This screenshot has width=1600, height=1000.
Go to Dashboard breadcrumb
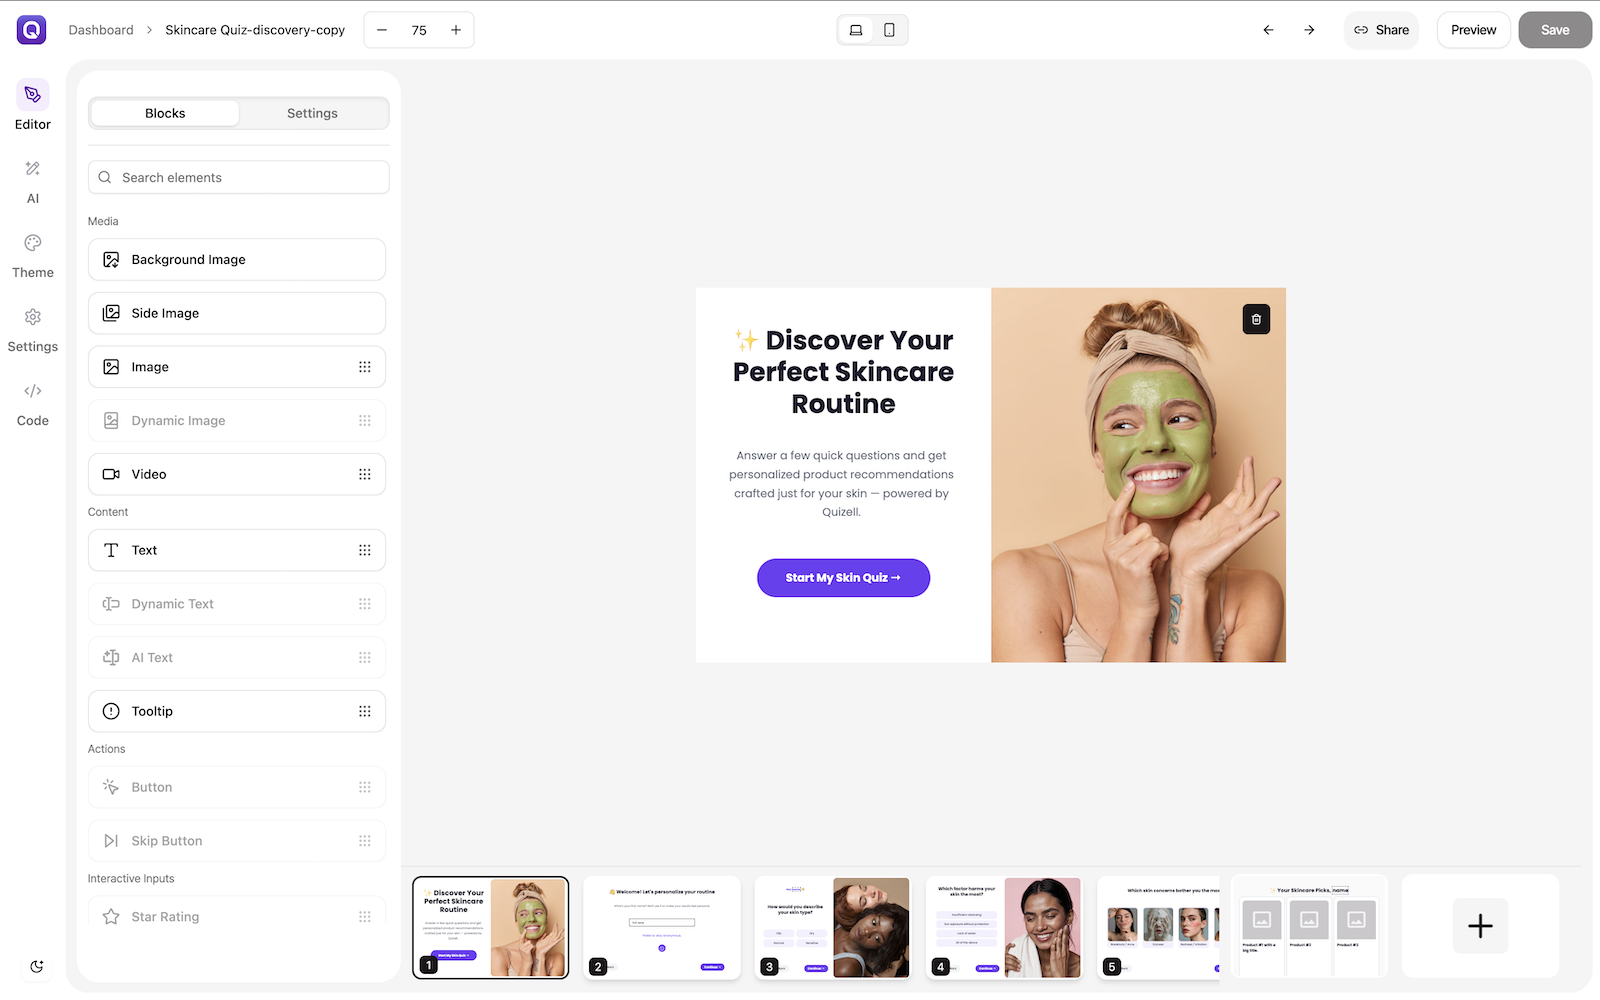click(x=101, y=30)
